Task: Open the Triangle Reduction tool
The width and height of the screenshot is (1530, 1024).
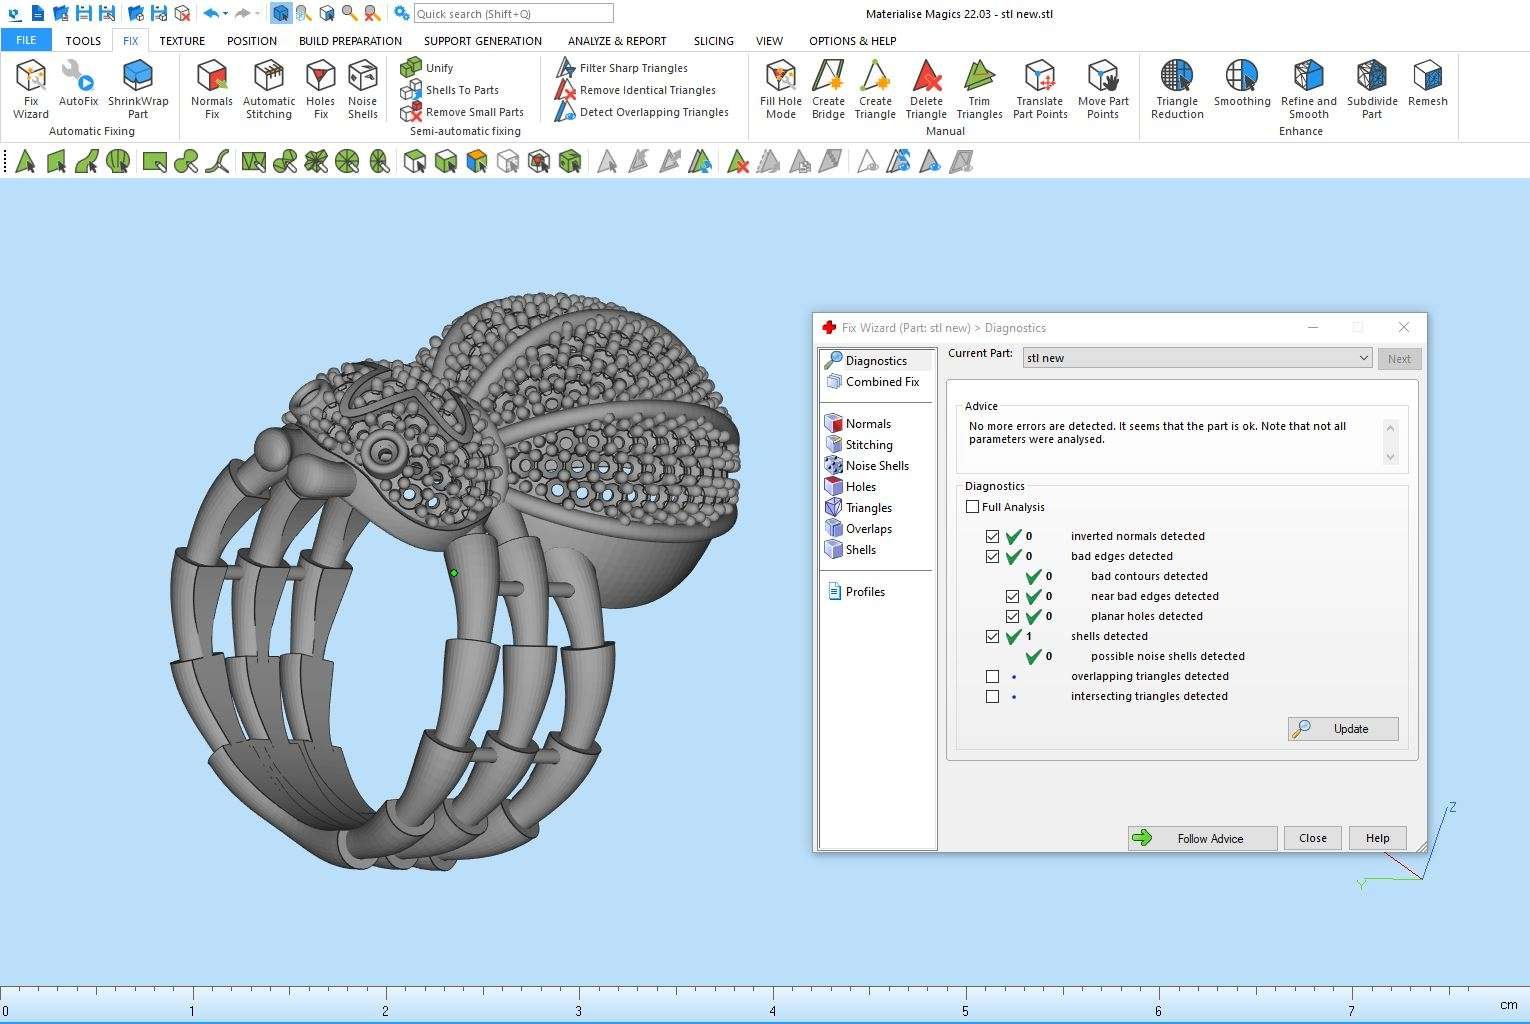Action: pyautogui.click(x=1177, y=88)
